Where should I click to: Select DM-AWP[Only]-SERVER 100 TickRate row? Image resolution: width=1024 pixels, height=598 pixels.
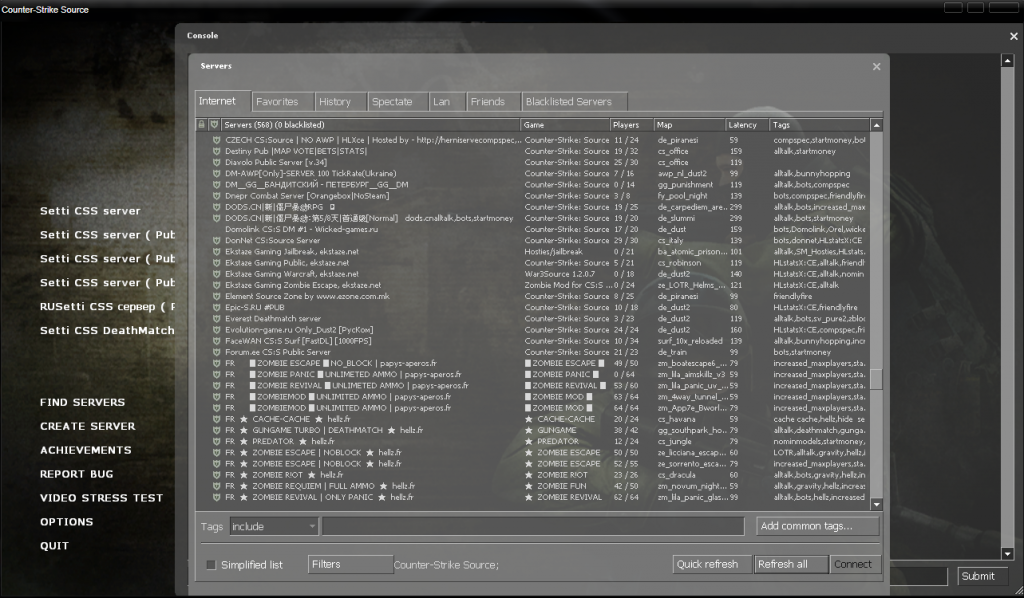[533, 174]
